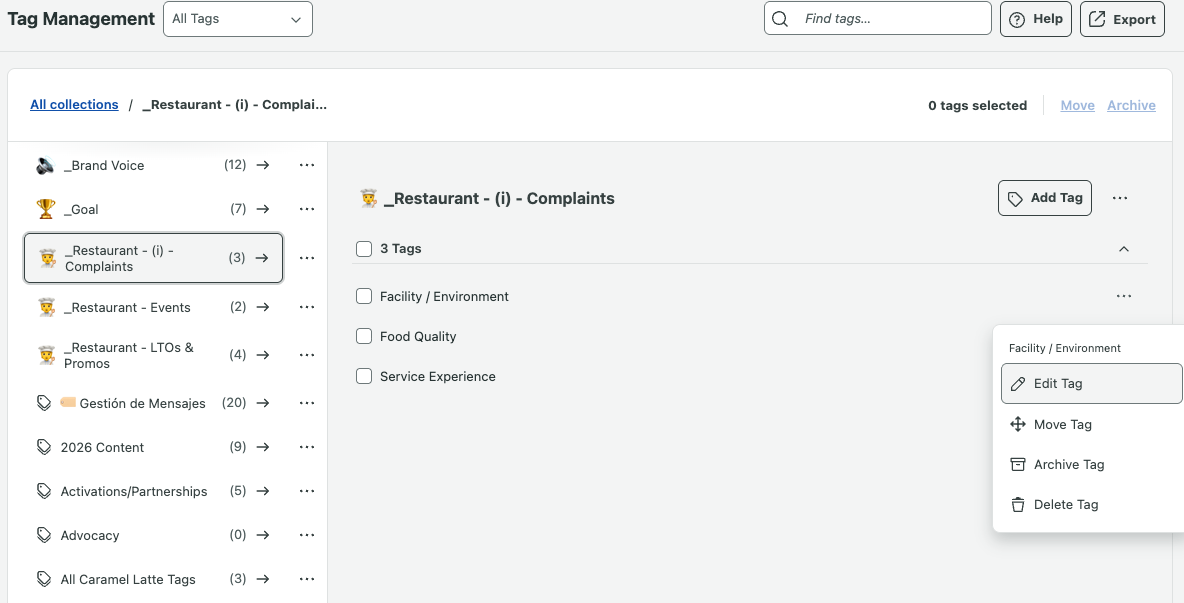Viewport: 1184px width, 603px height.
Task: Select the Activations/Partnerships collection
Action: pos(153,491)
